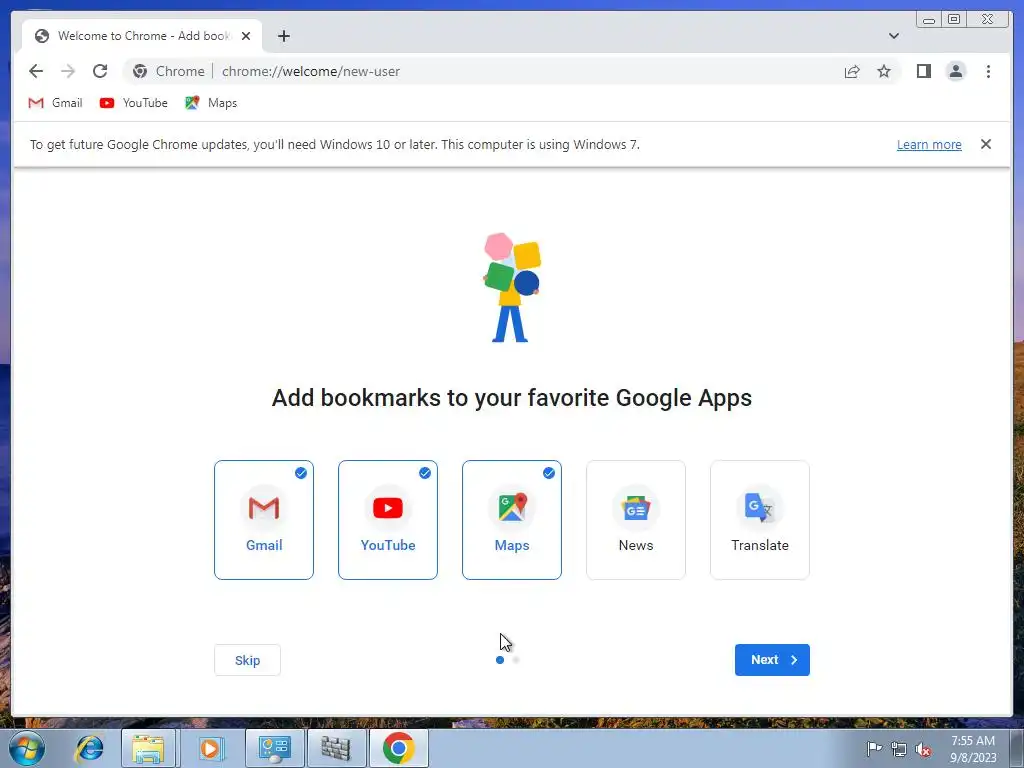Launch Internet Explorer from the taskbar

click(x=89, y=748)
